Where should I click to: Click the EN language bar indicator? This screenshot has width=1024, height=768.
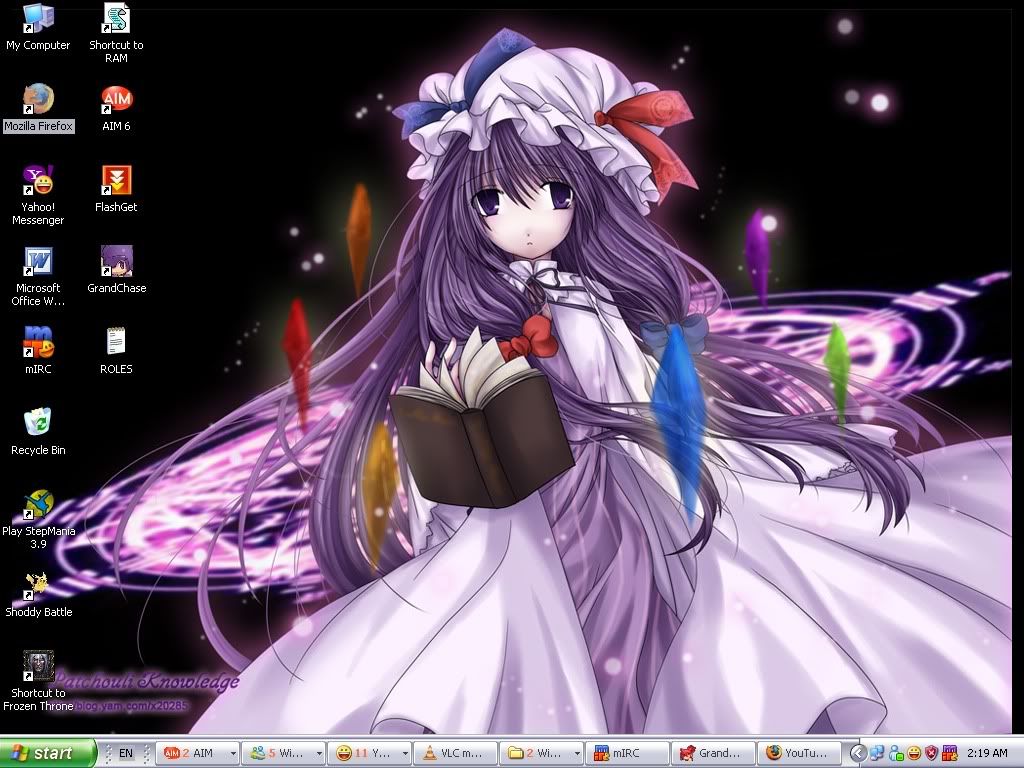(x=126, y=753)
